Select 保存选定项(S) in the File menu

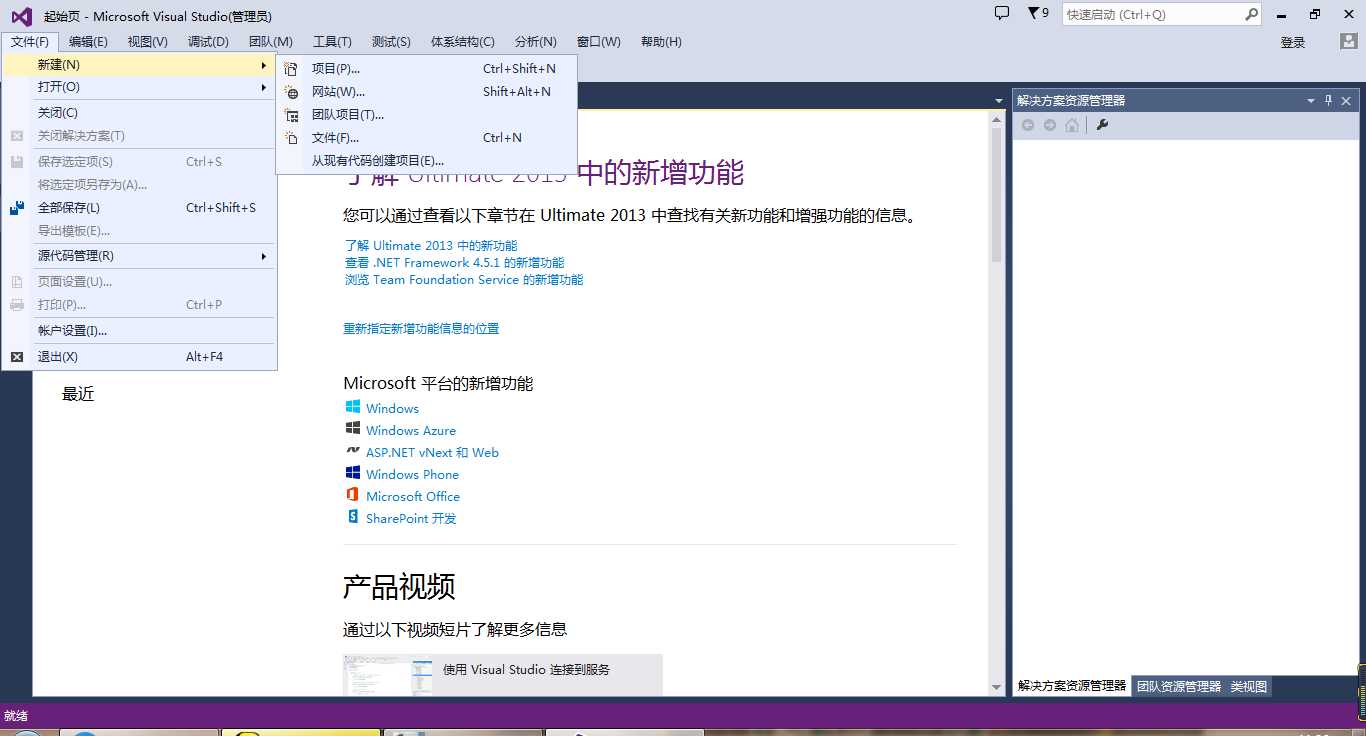tap(139, 162)
